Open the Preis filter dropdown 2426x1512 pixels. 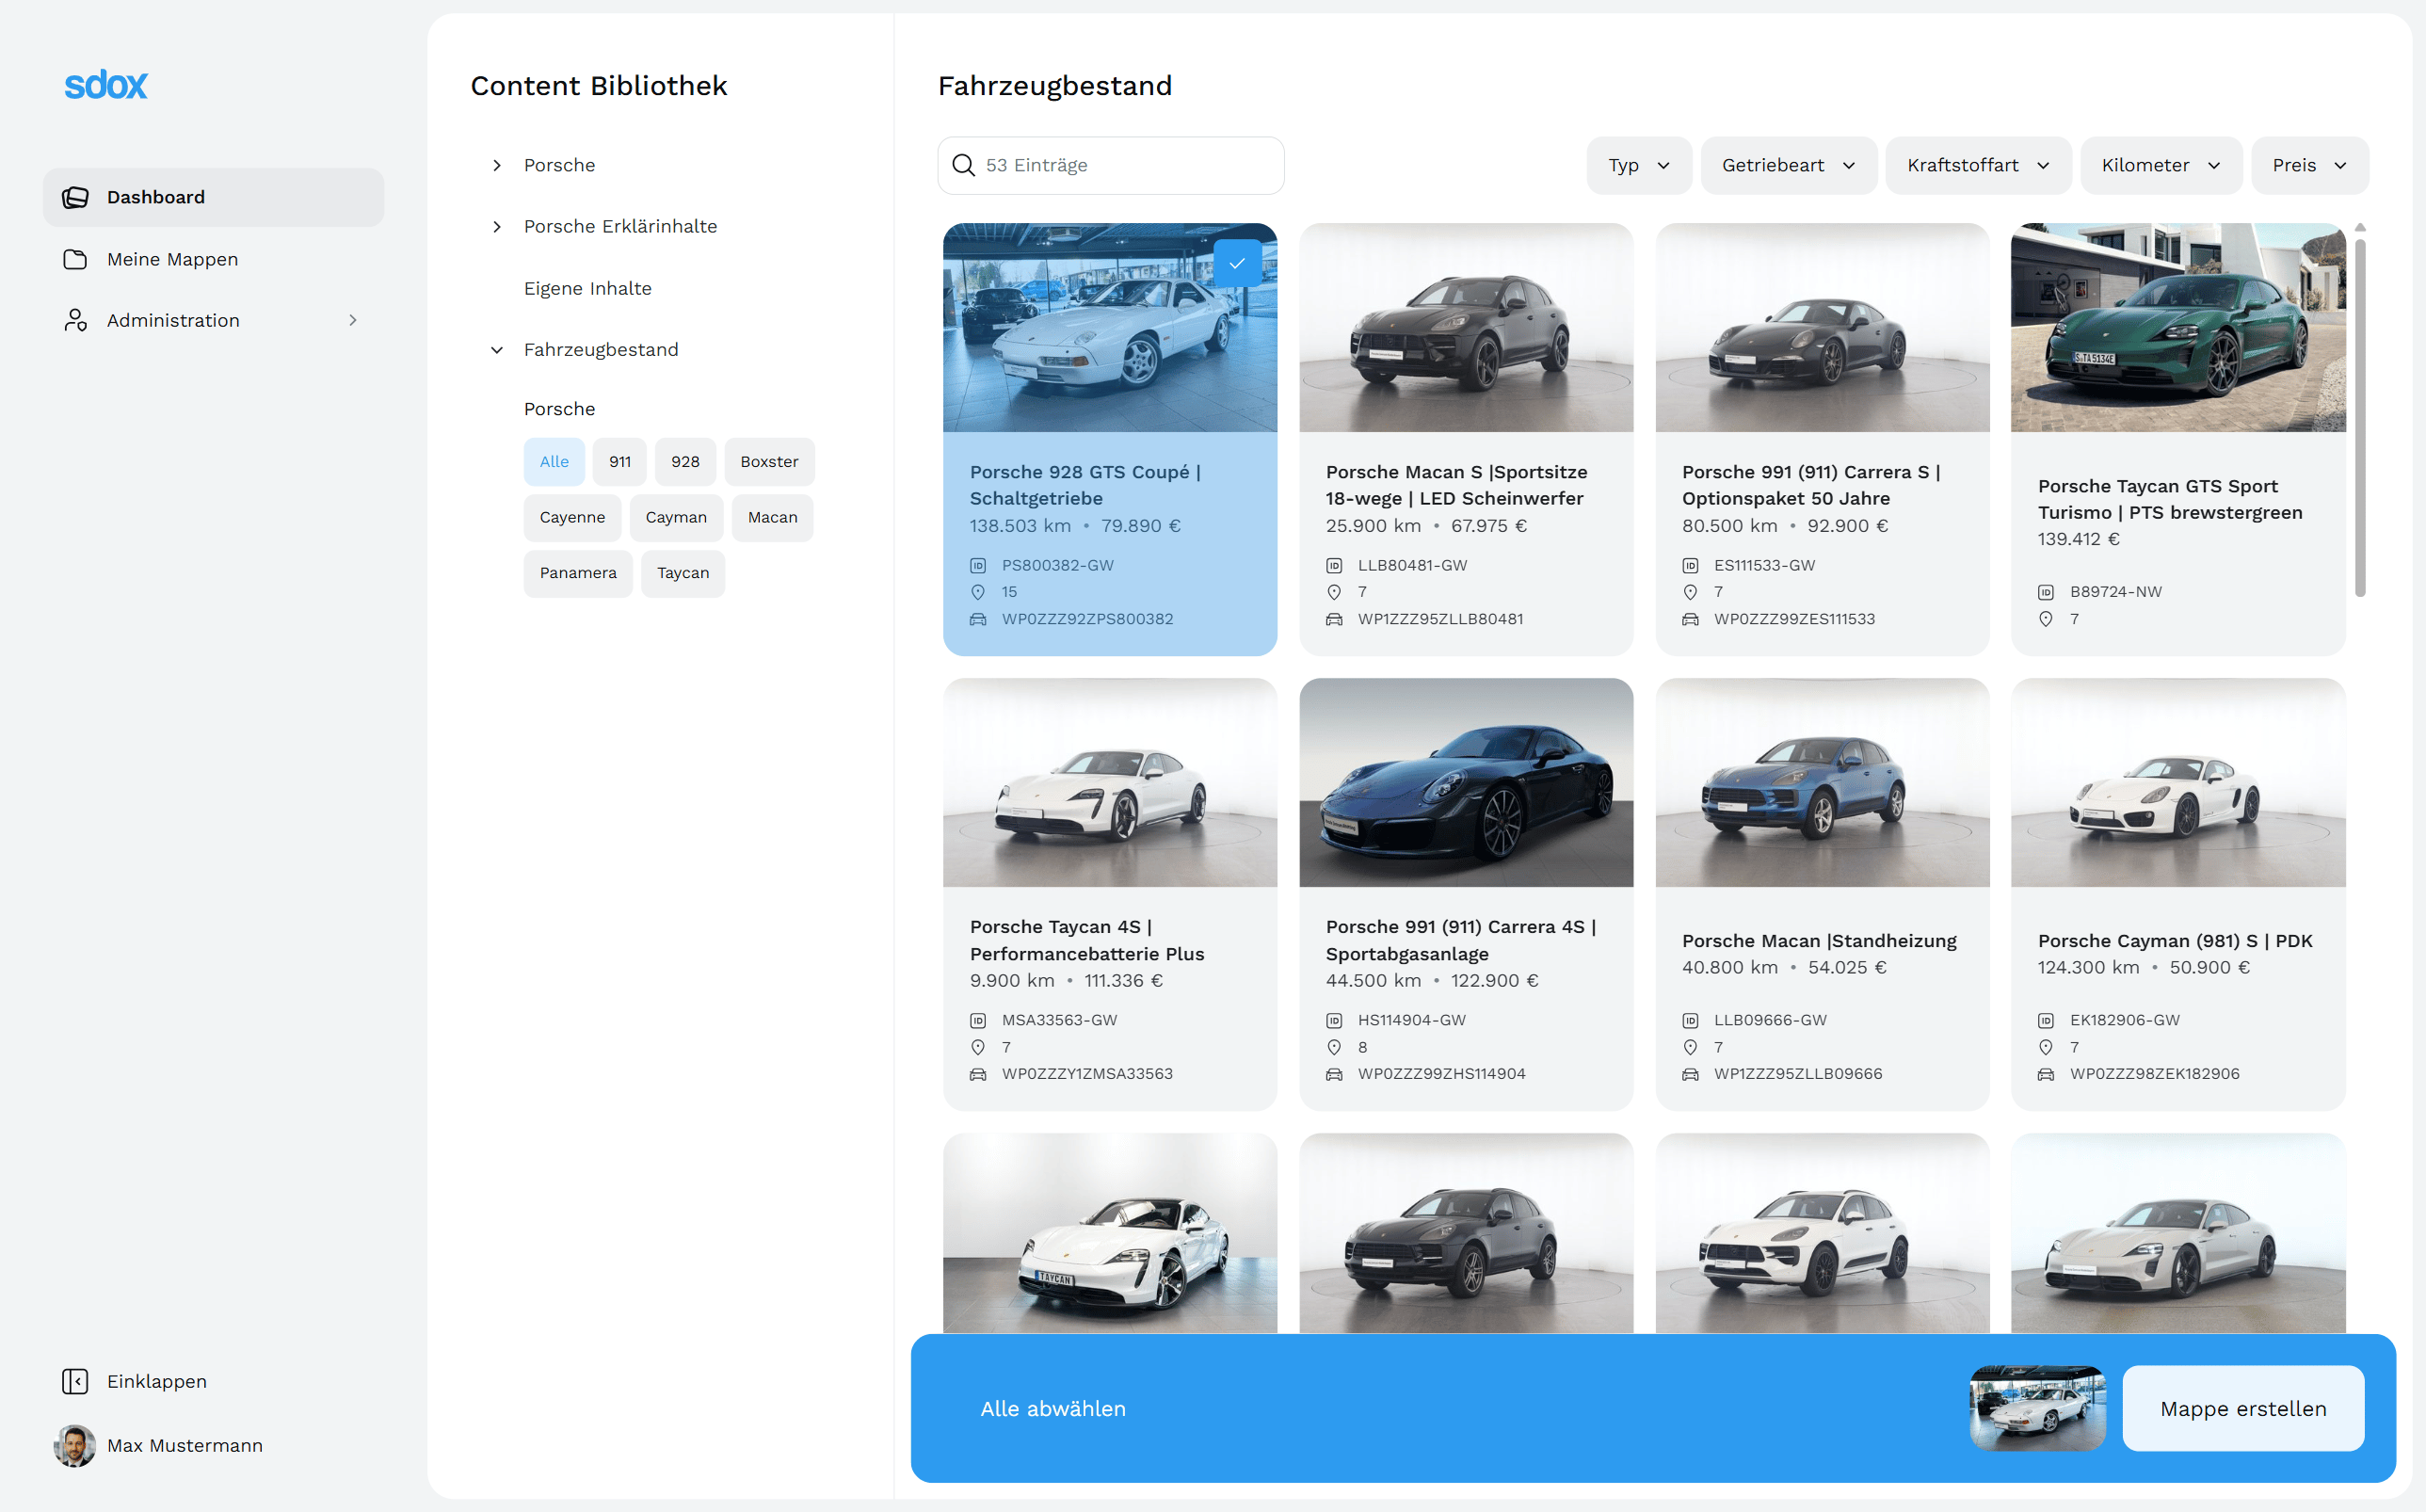pos(2310,165)
